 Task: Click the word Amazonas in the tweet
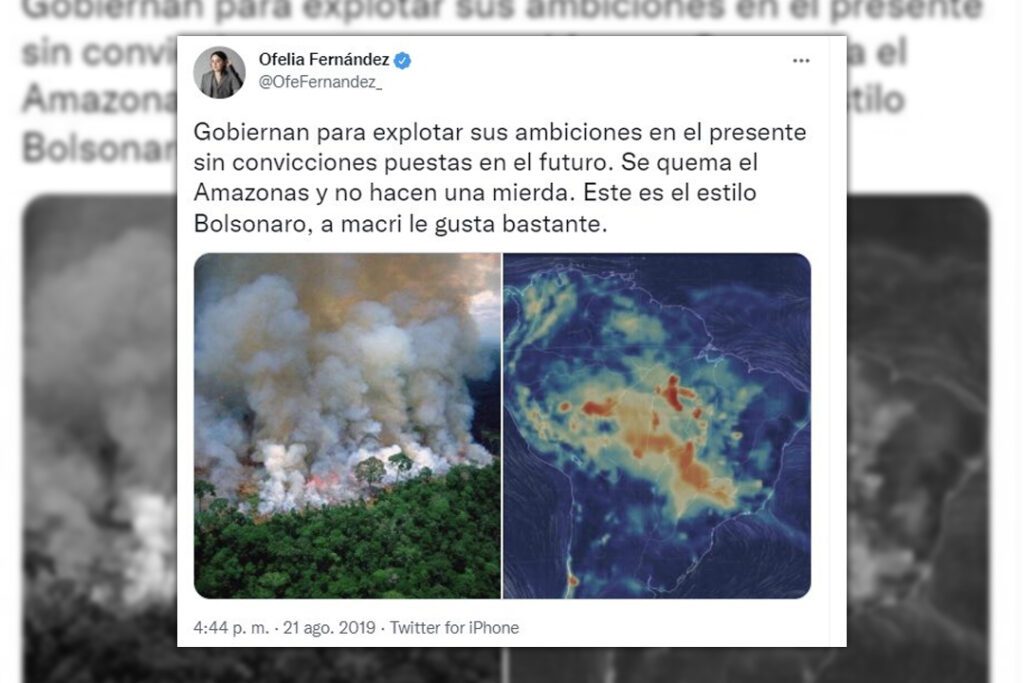click(x=251, y=193)
